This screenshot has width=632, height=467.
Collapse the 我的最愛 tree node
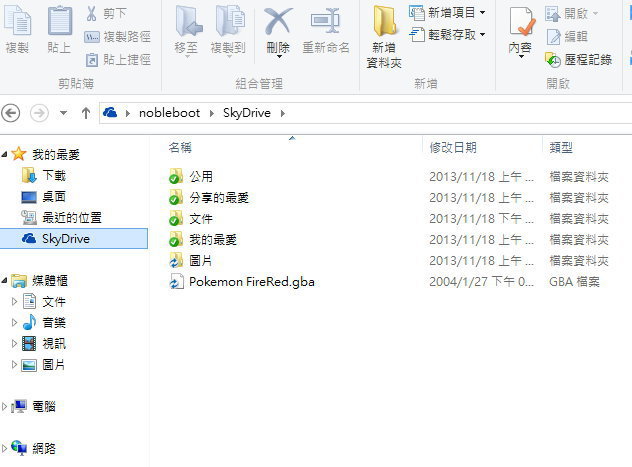4,154
